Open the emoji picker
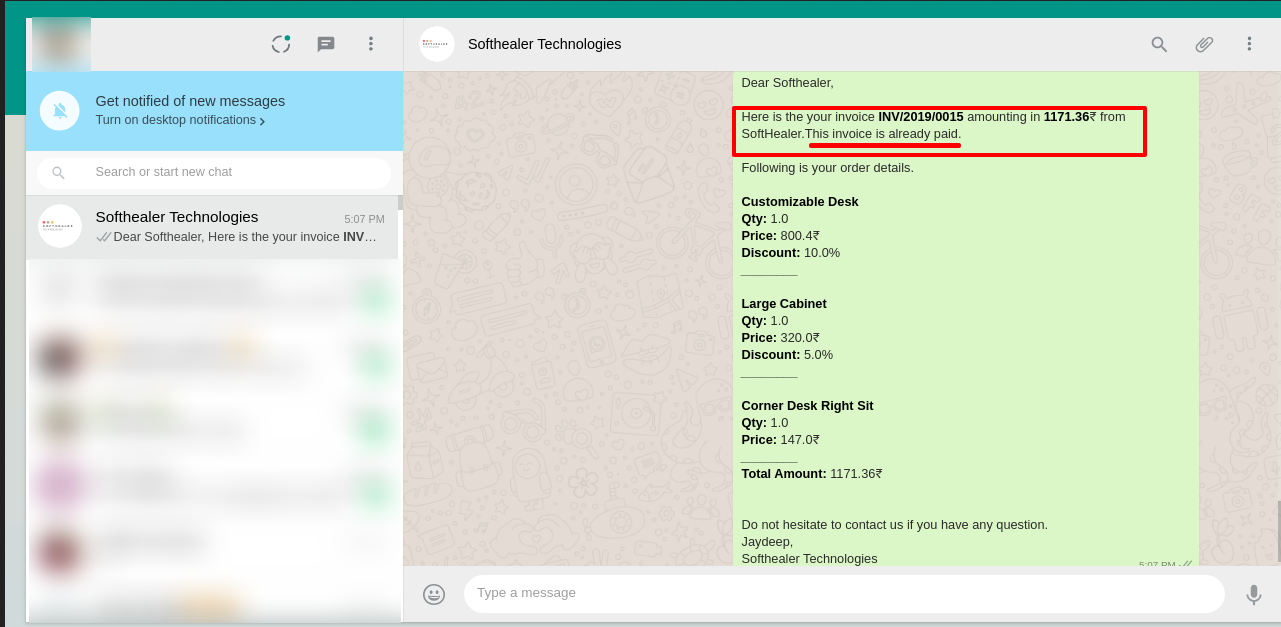 pyautogui.click(x=434, y=594)
